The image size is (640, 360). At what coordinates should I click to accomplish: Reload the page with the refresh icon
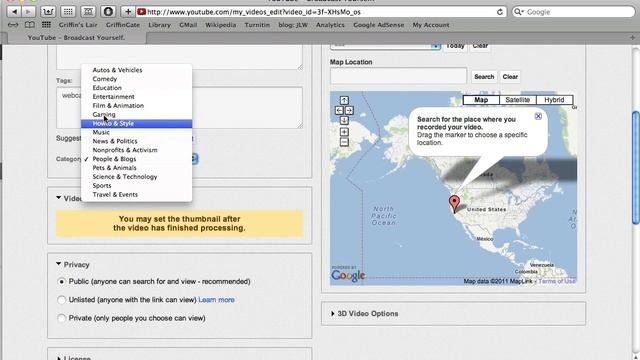[500, 12]
